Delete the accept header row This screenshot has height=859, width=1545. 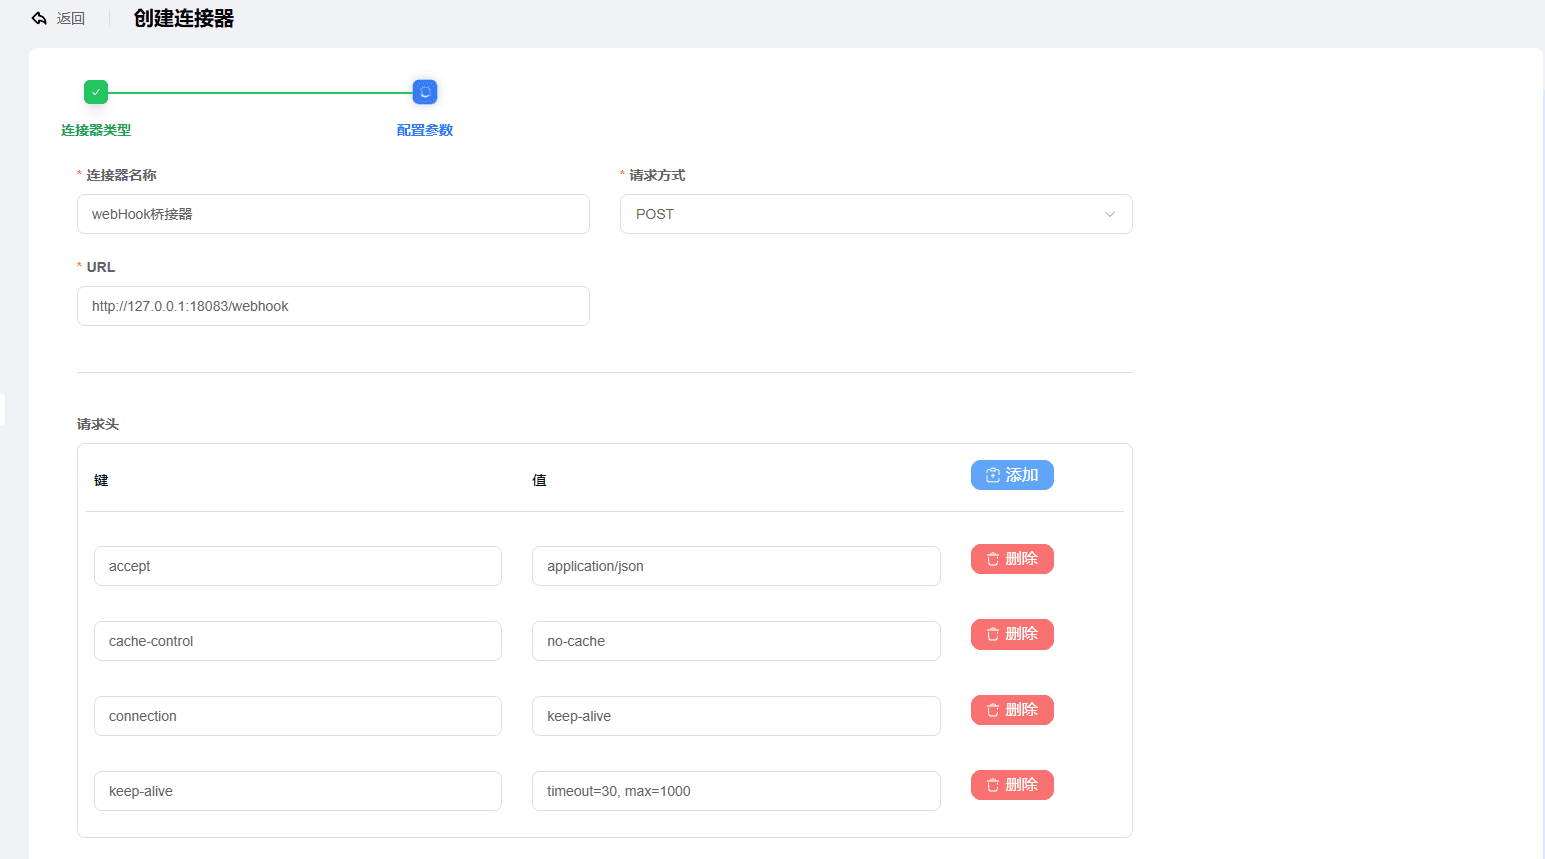point(1012,559)
